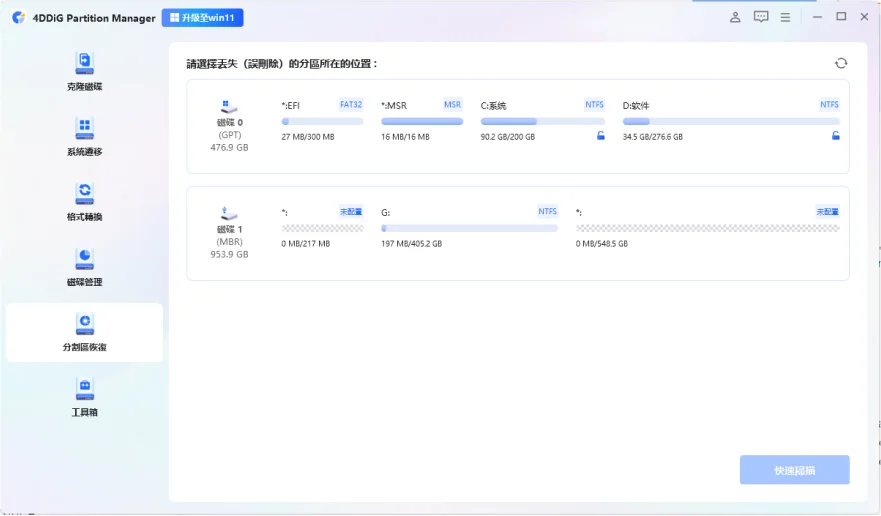881x516 pixels.
Task: Click the lock icon on C:系统 partition
Action: coord(601,135)
